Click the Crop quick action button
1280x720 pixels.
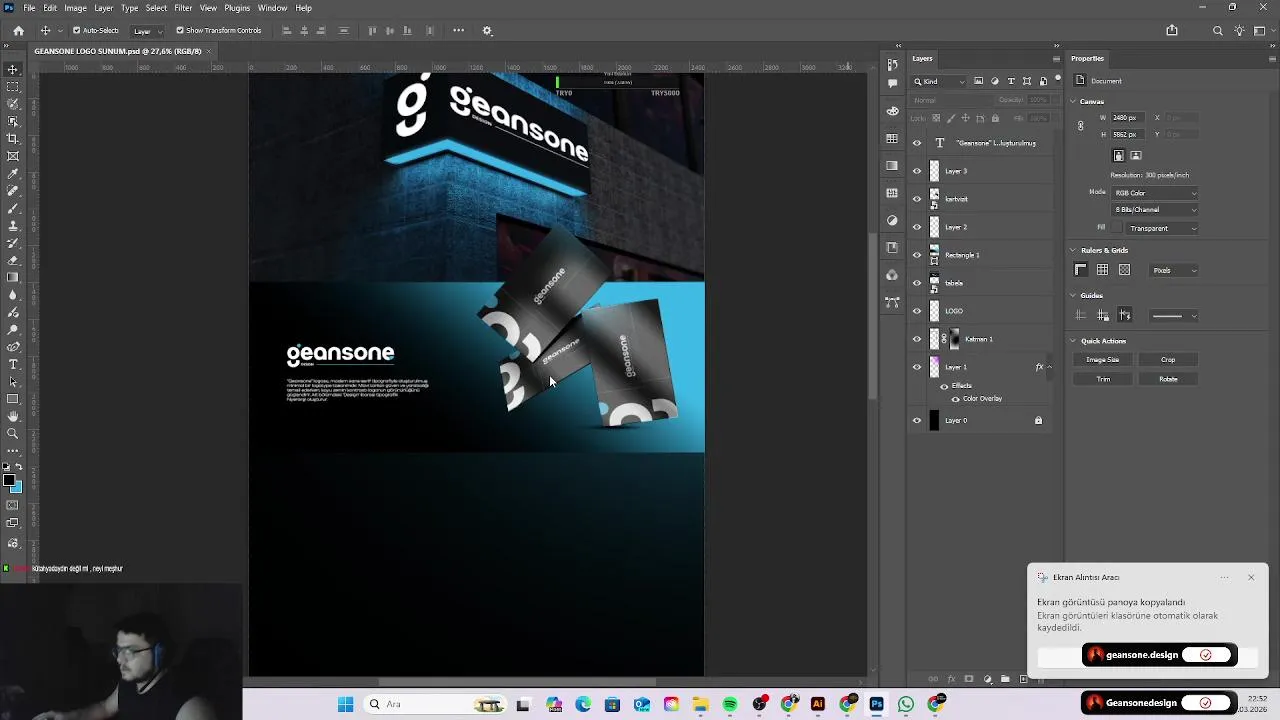point(1168,359)
